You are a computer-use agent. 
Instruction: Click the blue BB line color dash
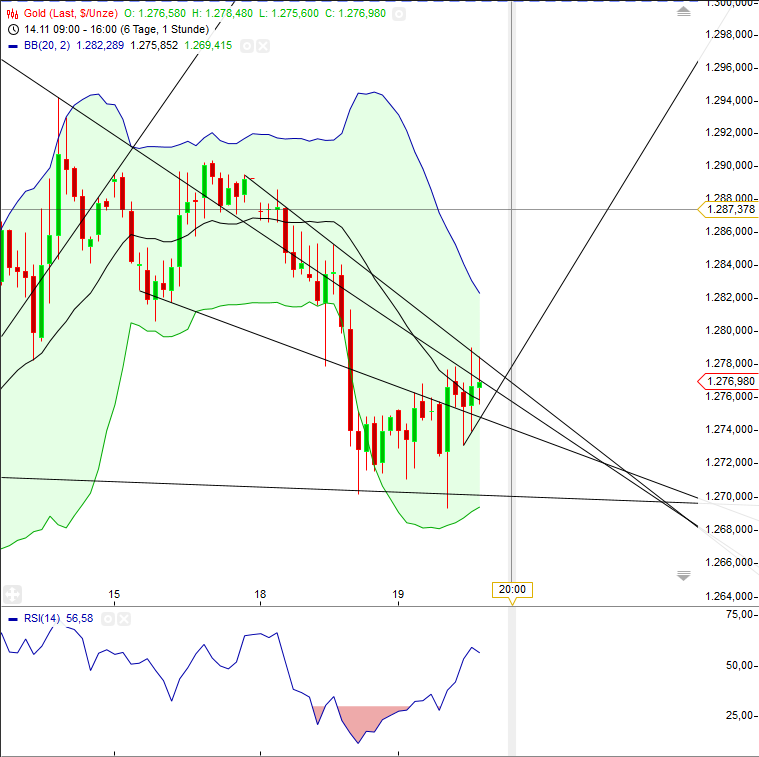coord(14,46)
